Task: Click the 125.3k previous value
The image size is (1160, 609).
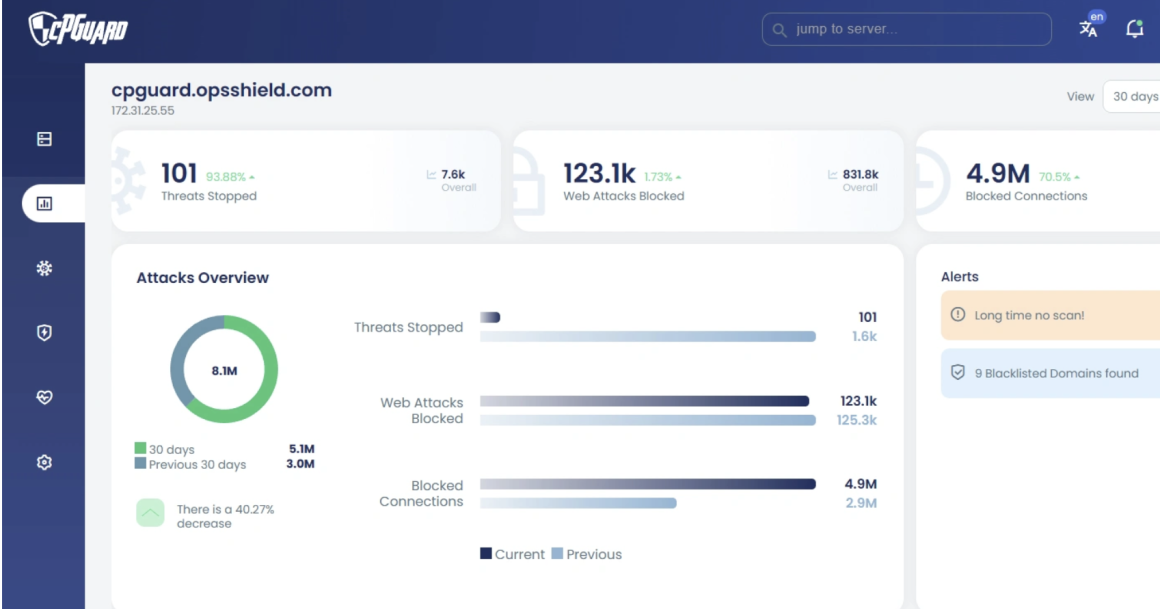Action: 857,420
